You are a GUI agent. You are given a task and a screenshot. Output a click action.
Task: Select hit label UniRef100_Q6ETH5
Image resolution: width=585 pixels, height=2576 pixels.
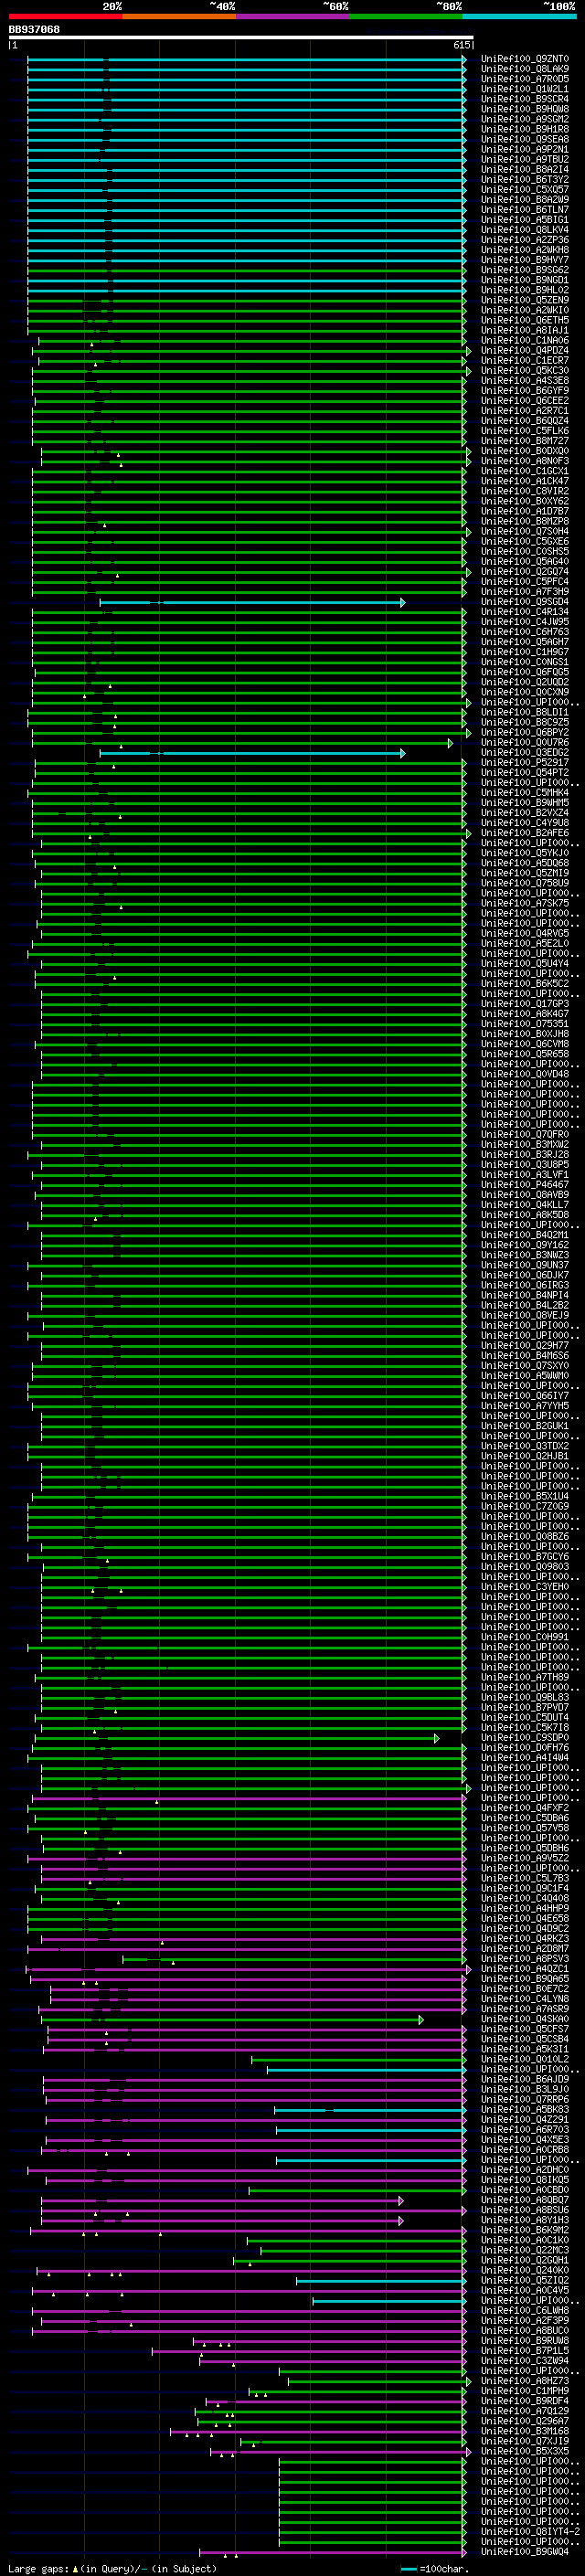click(x=525, y=320)
